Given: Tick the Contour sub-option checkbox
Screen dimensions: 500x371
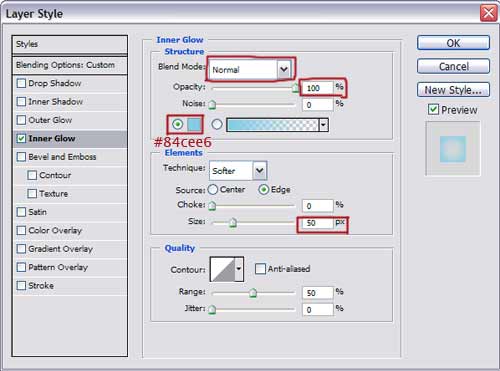Looking at the screenshot, I should tap(32, 175).
